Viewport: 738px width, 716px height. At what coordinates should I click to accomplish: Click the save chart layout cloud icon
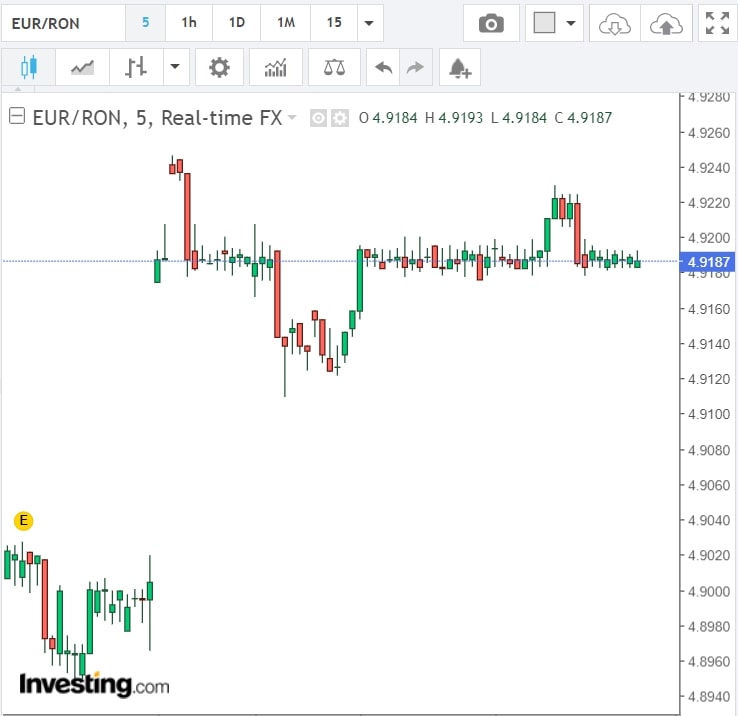pos(665,23)
